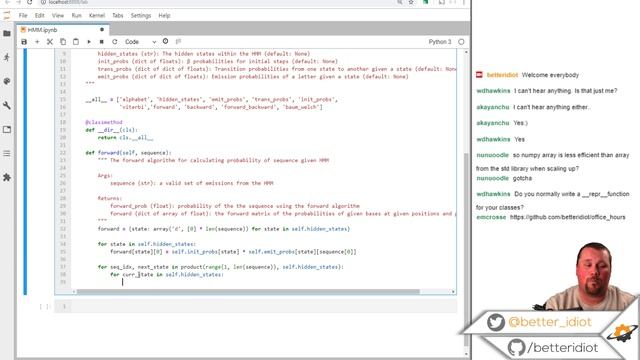Open the View menu
The height and width of the screenshot is (360, 640).
pos(58,16)
